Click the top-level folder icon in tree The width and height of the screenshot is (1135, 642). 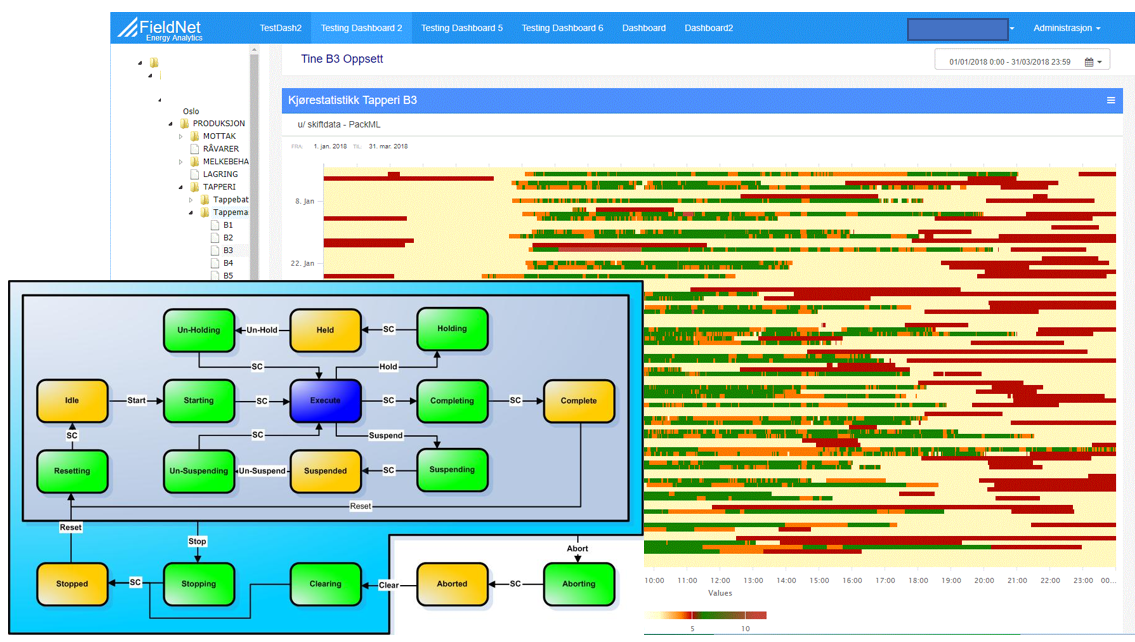click(x=153, y=62)
